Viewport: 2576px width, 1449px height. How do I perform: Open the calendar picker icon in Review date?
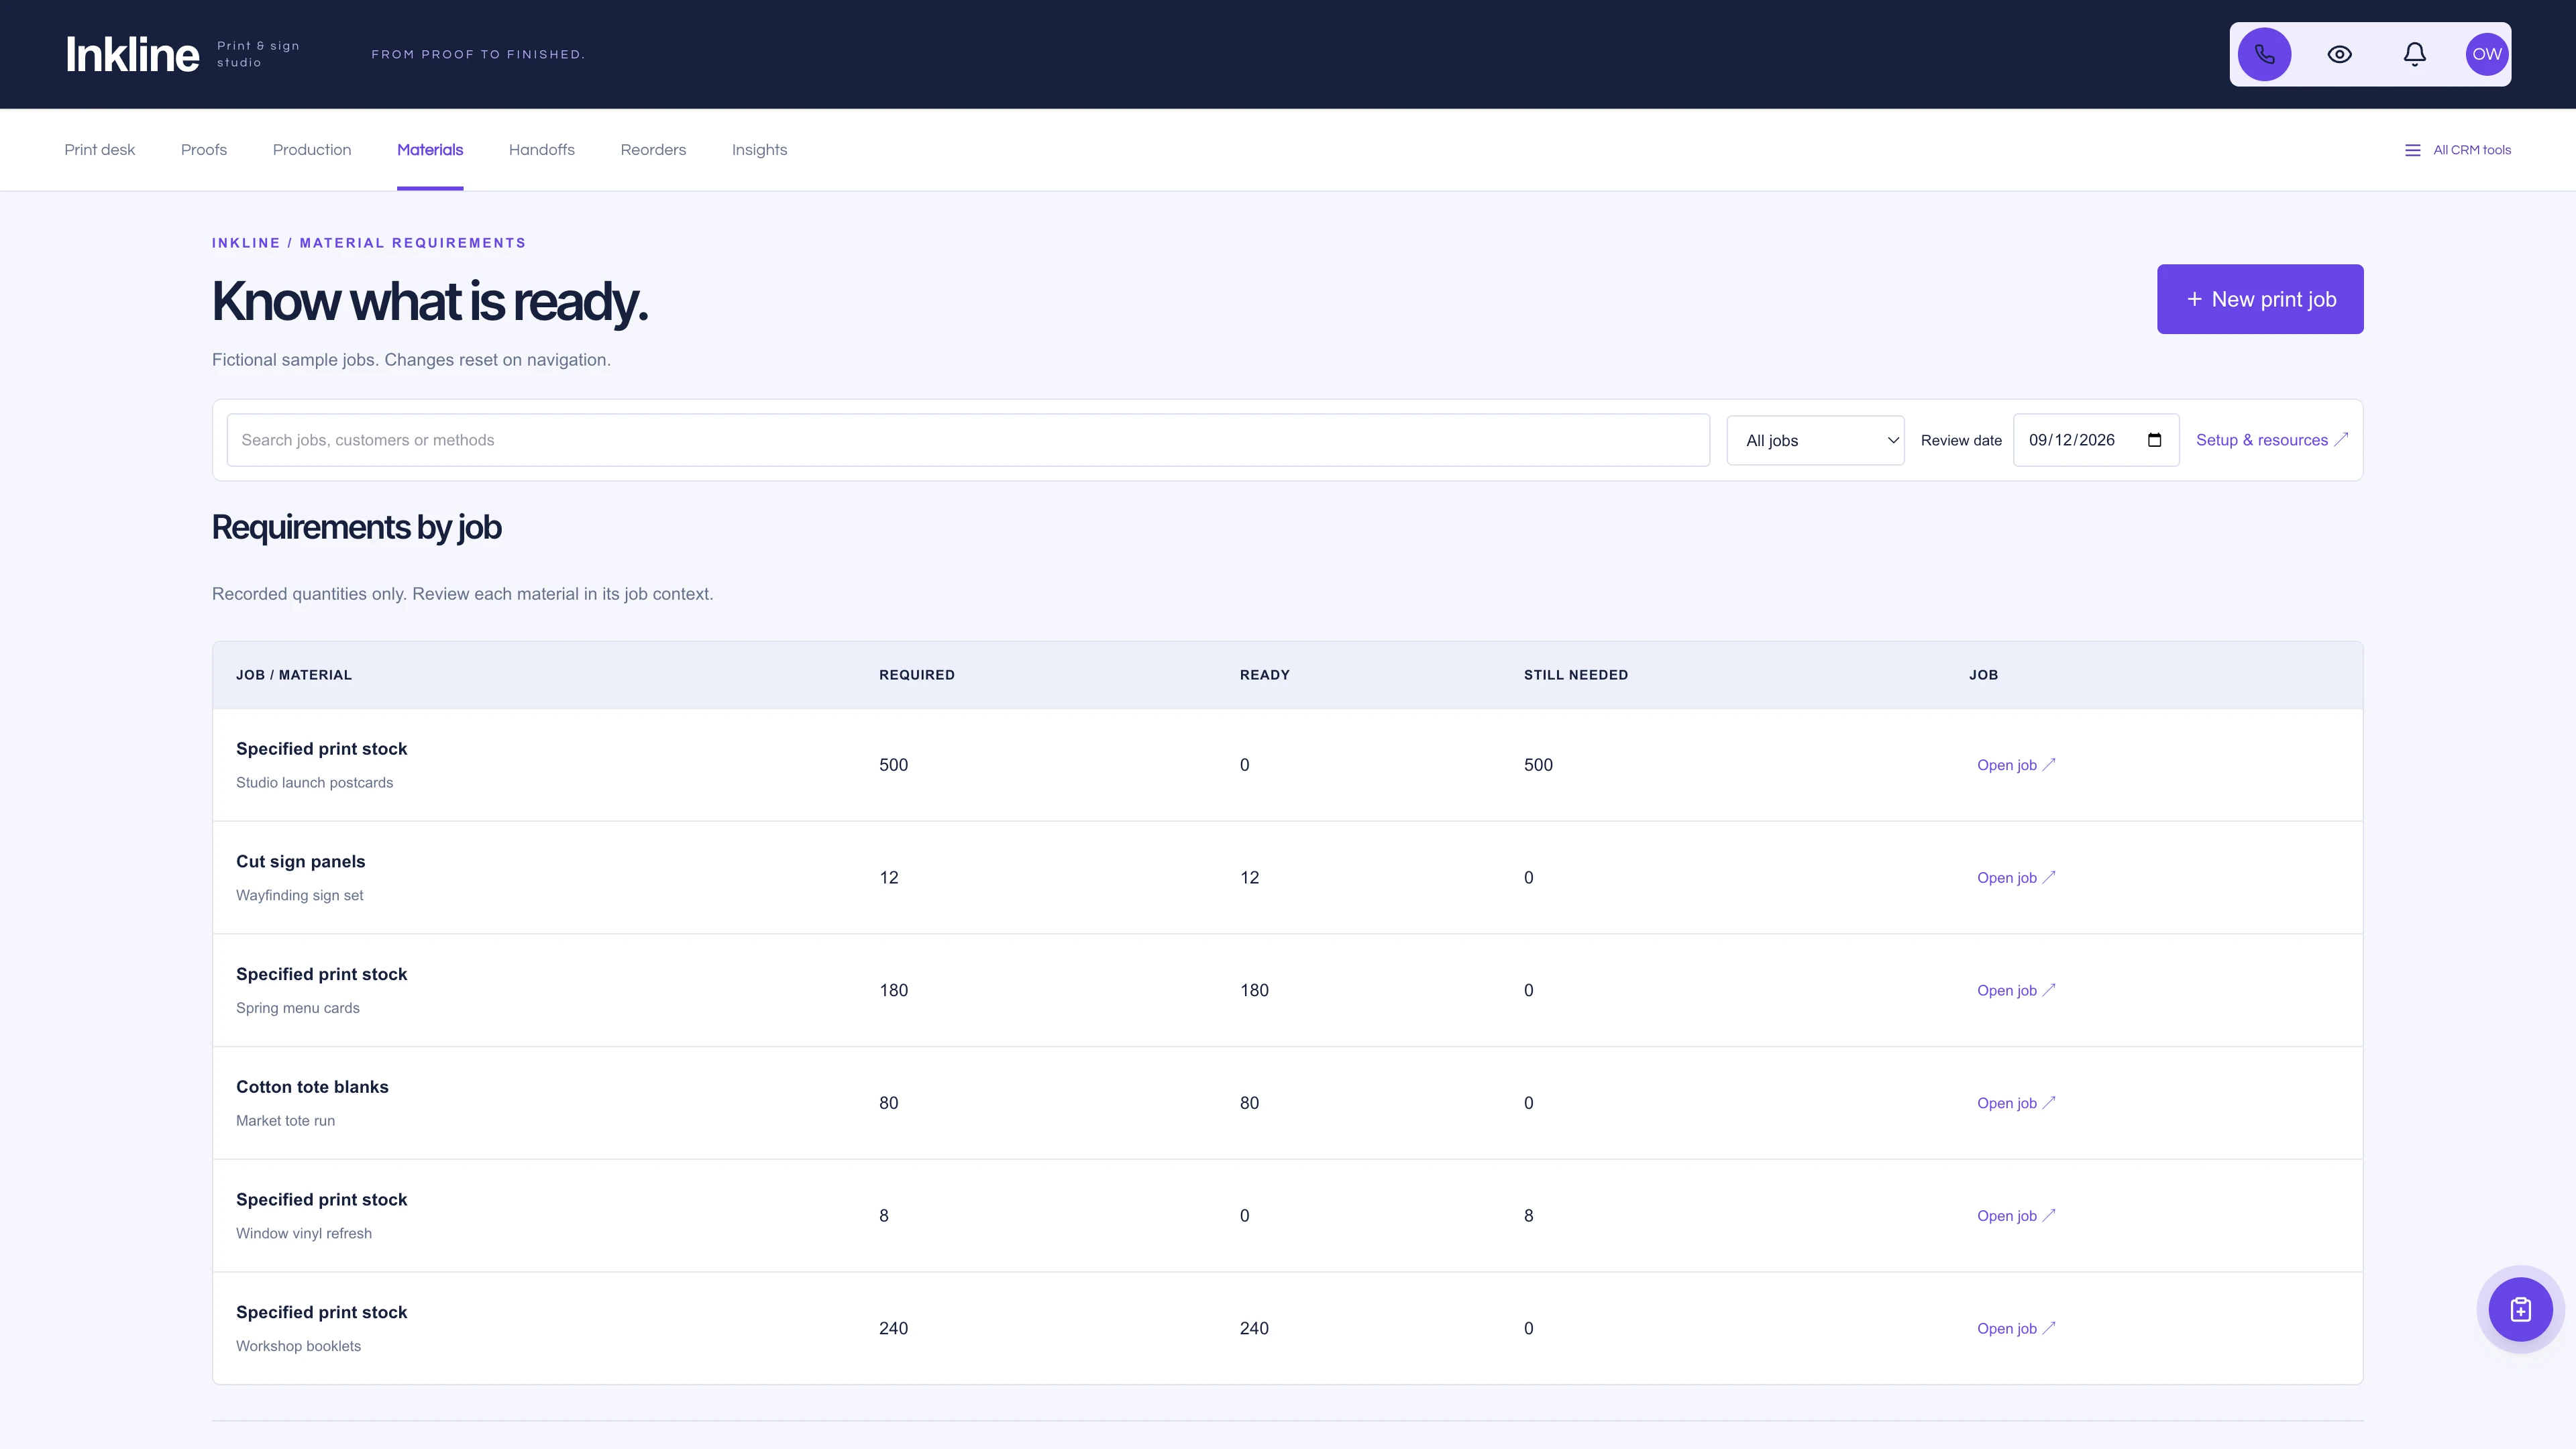2154,440
